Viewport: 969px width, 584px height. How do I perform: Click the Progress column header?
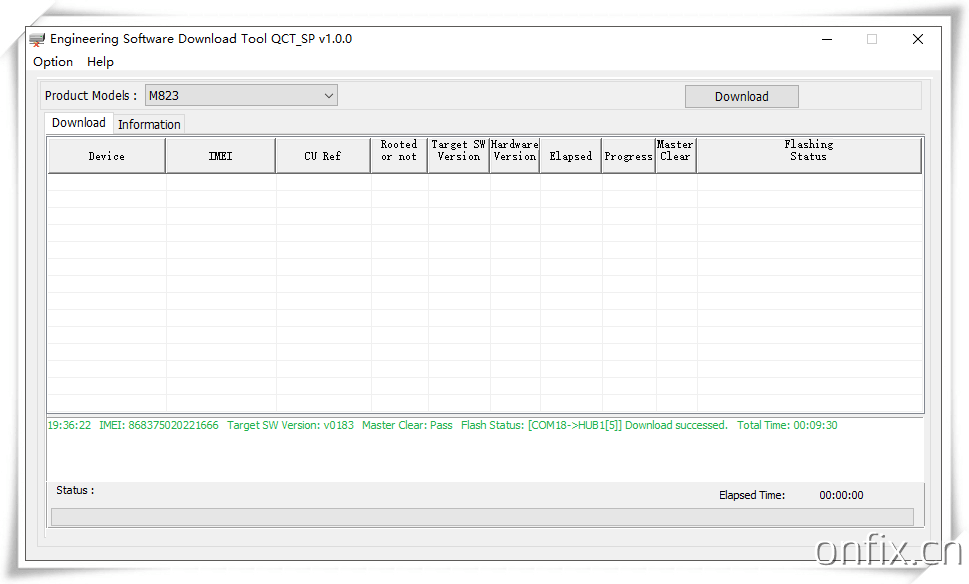pos(628,156)
